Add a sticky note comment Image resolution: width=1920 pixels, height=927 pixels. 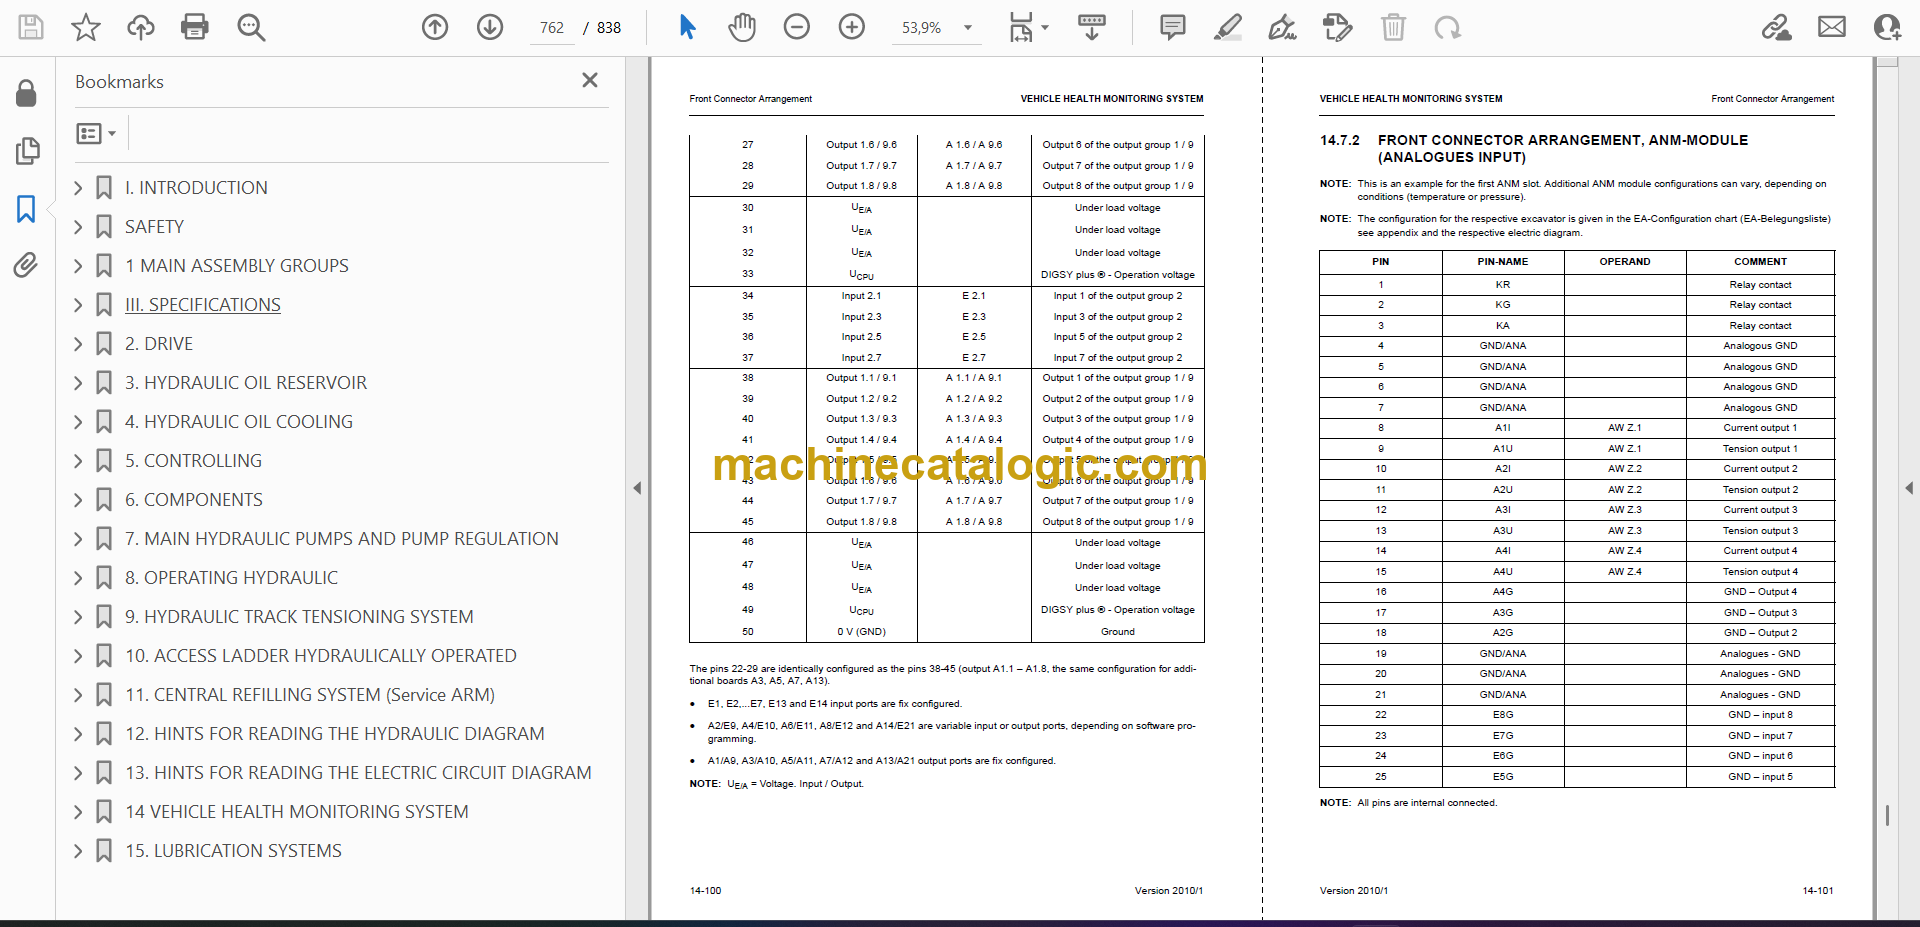pos(1173,27)
